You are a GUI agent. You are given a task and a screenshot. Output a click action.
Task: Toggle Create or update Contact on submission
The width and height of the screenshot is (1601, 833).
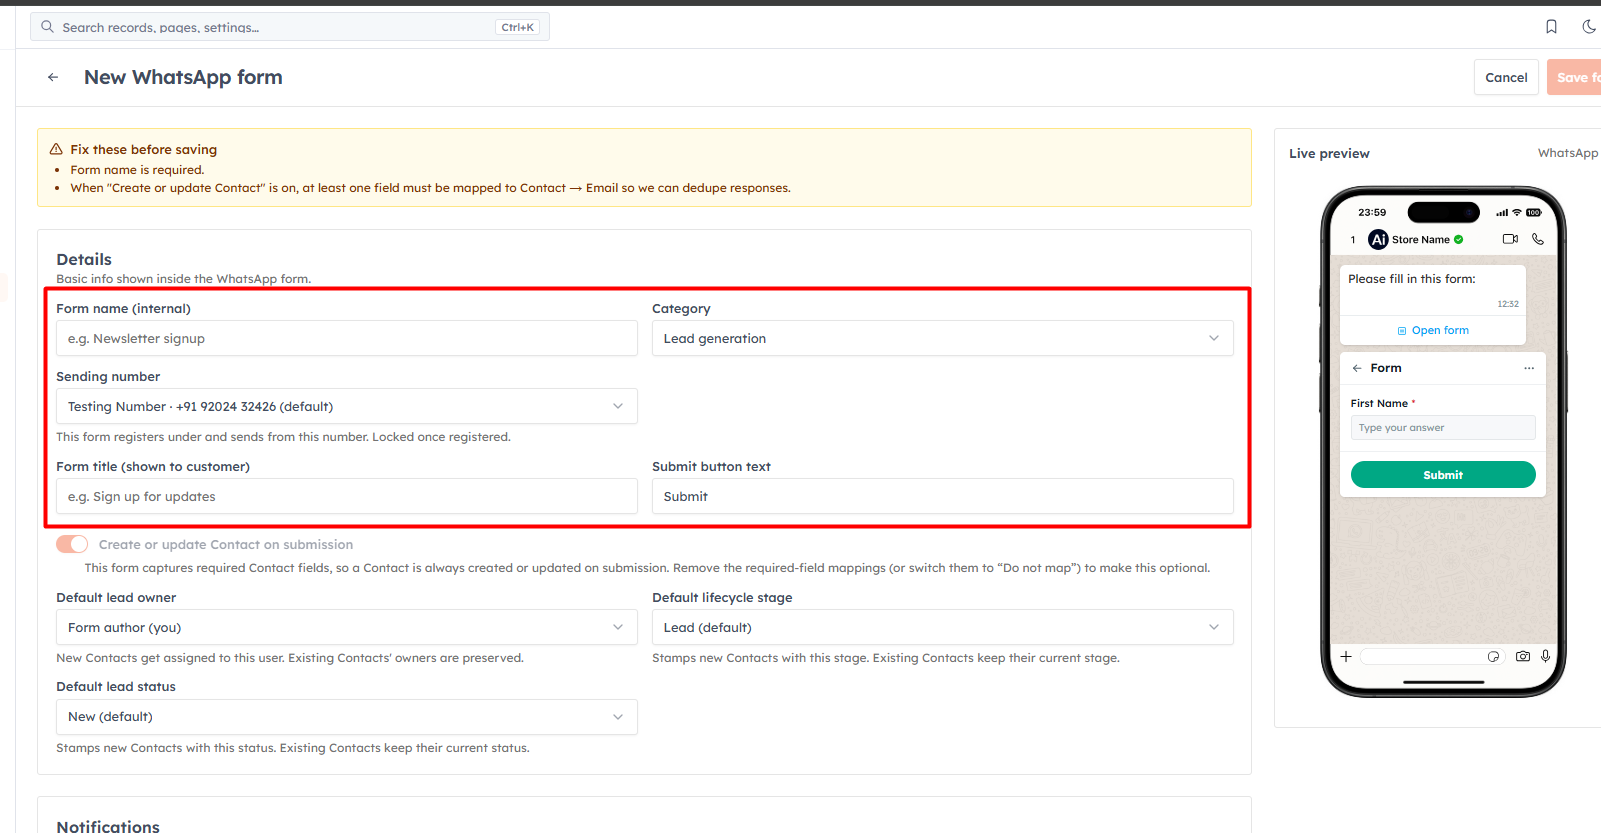tap(72, 544)
